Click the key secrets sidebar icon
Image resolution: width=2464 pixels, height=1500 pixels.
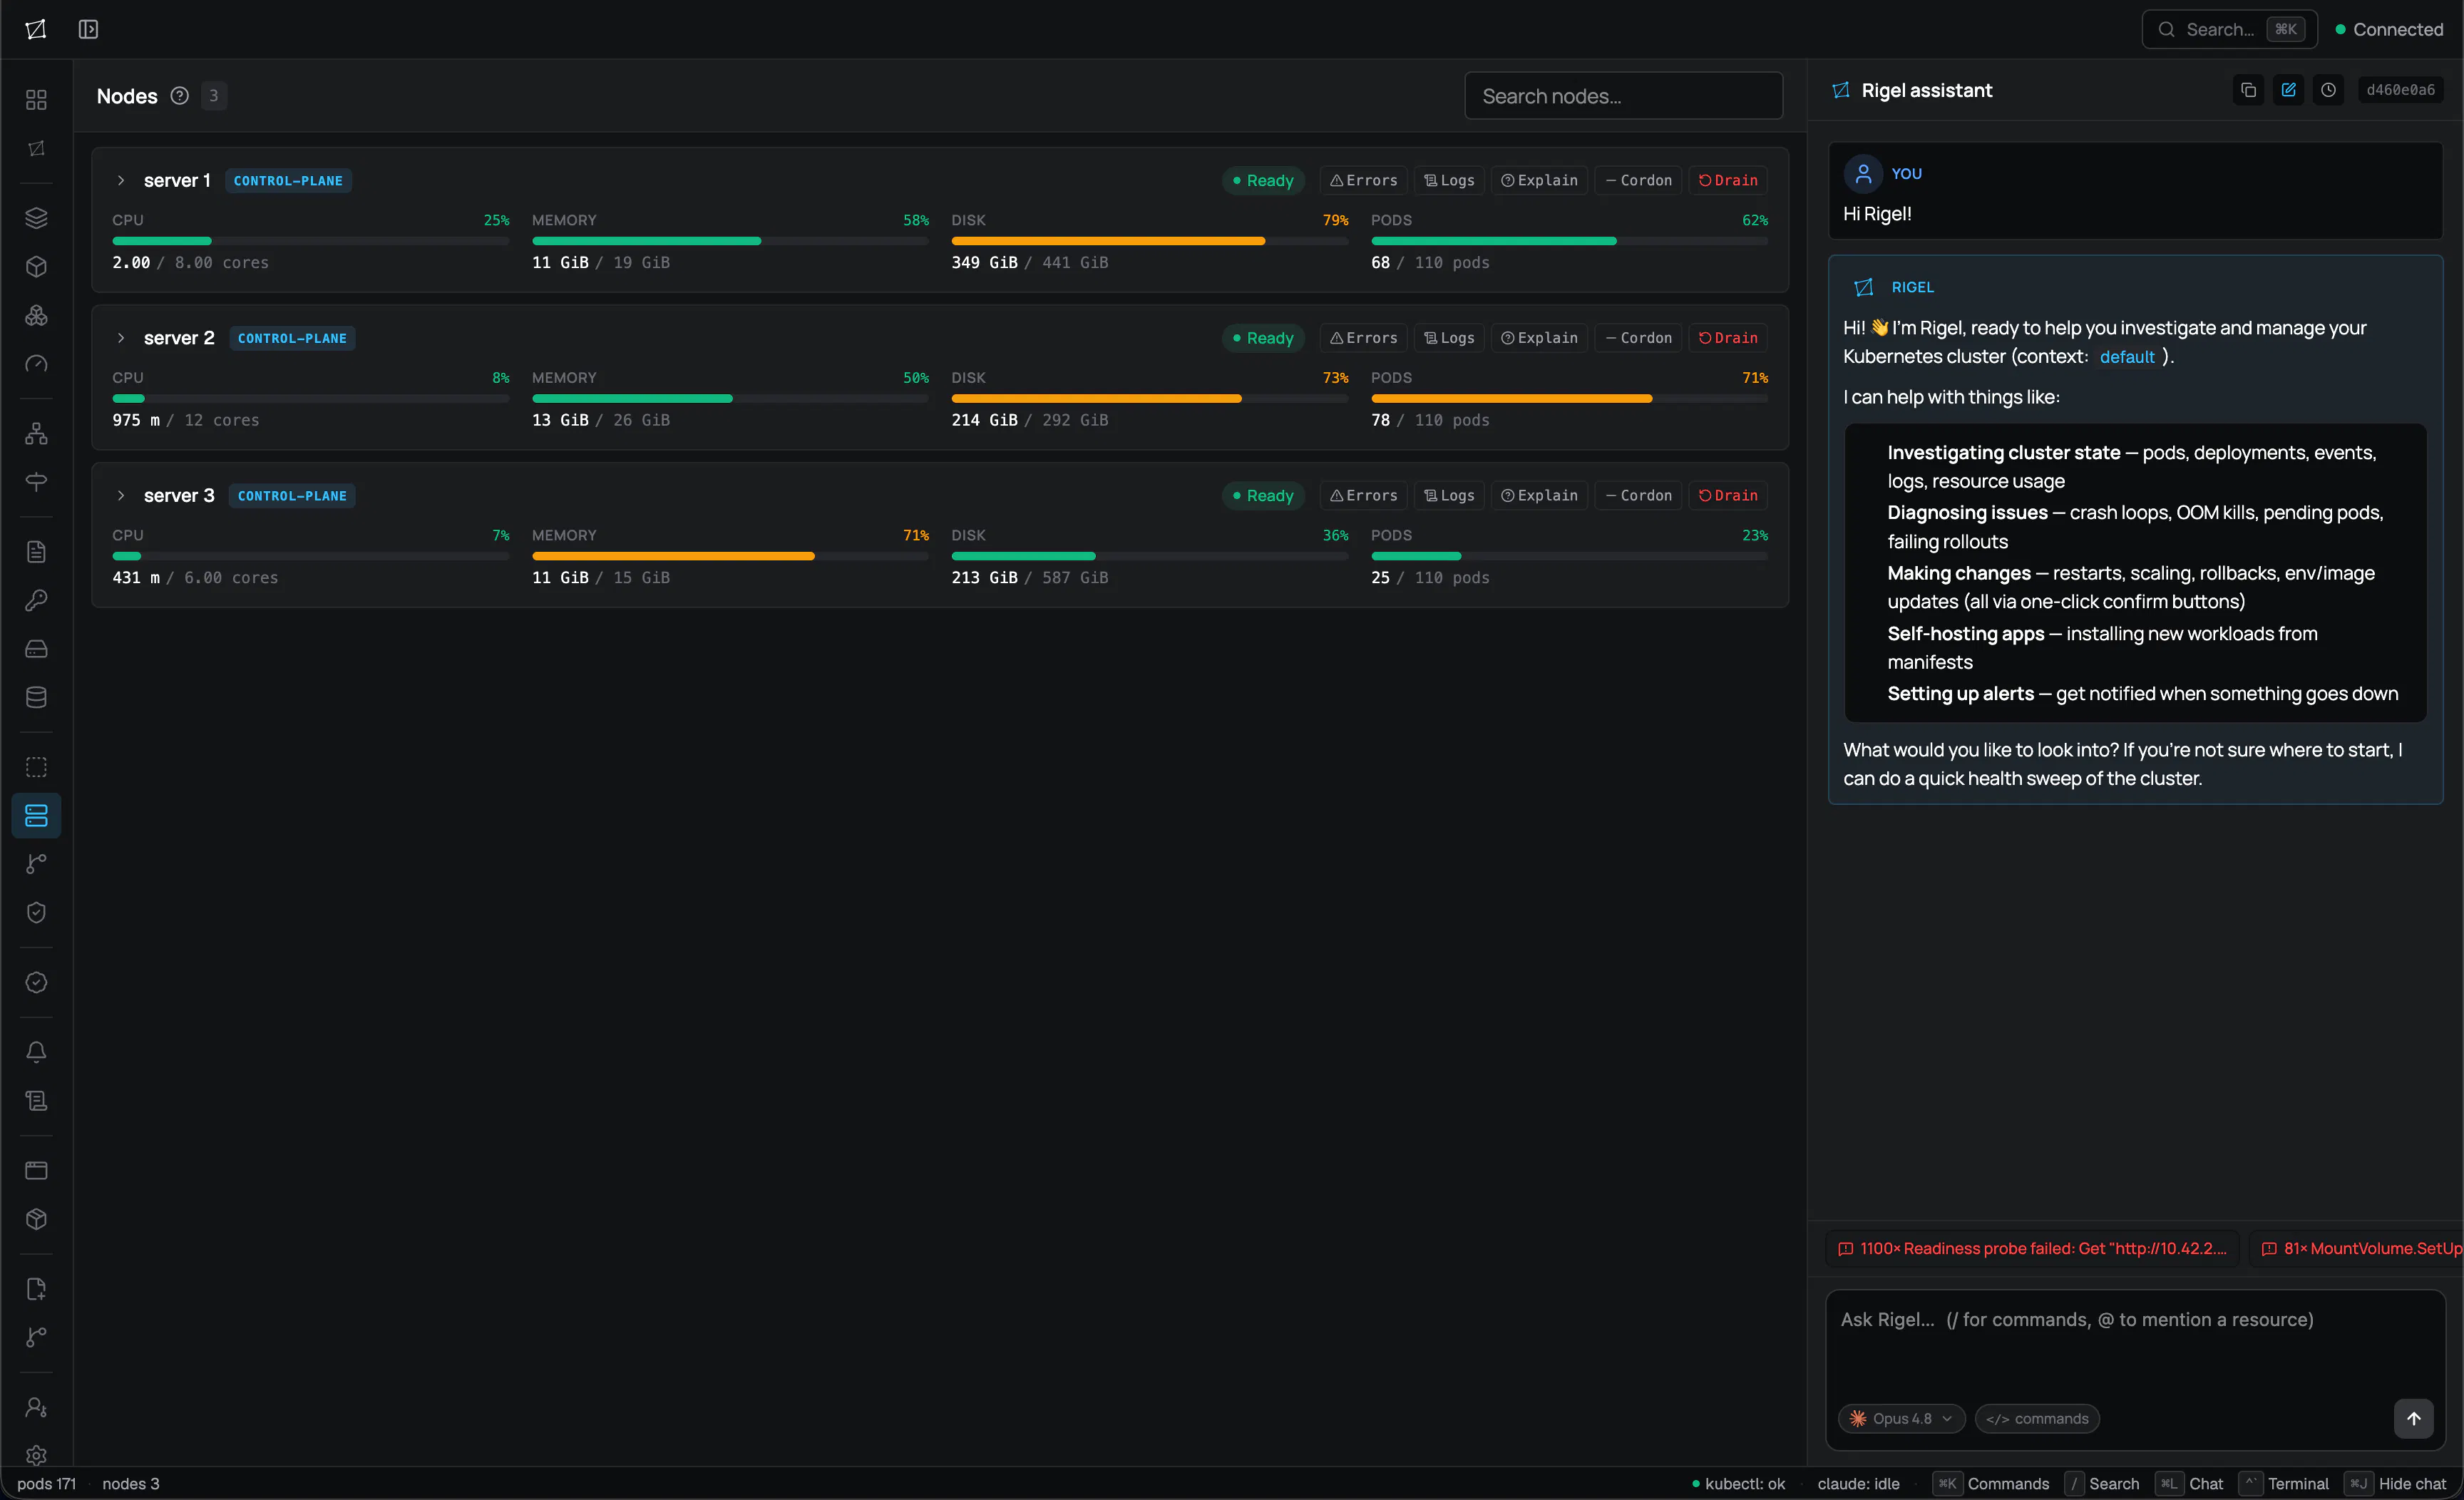[36, 600]
